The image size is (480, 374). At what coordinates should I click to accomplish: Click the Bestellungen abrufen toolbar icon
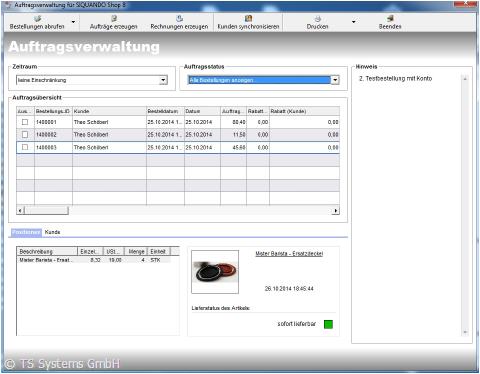37,18
